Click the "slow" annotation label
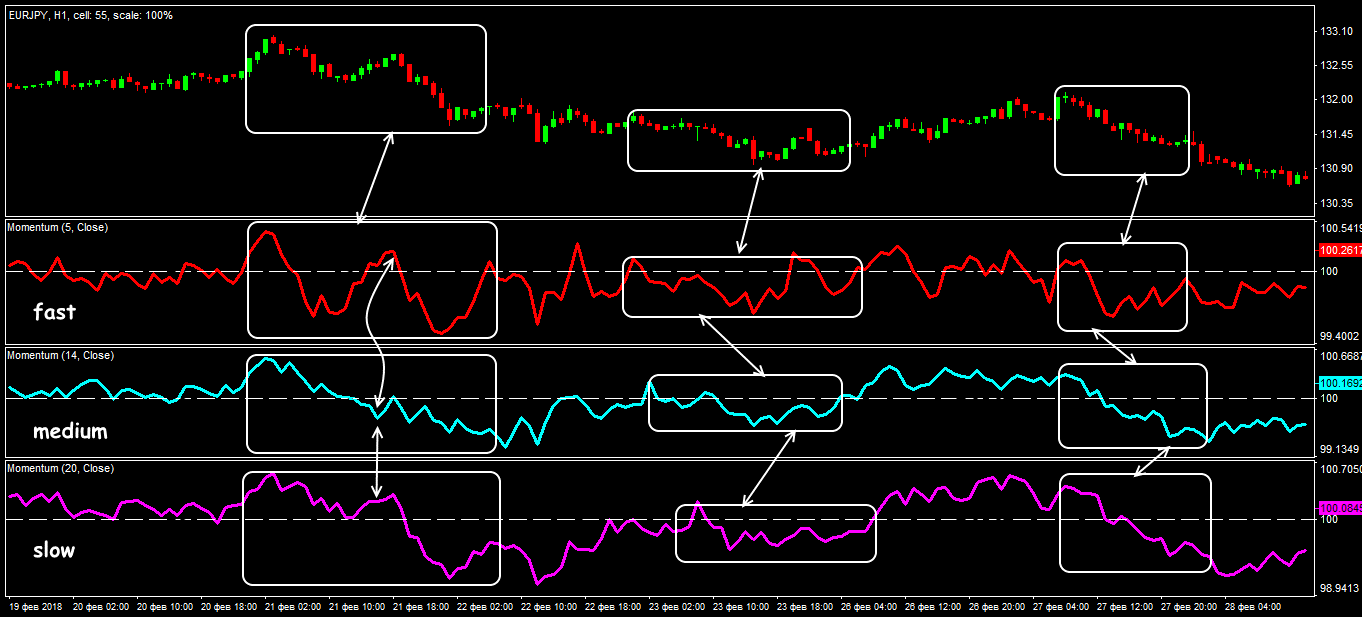Screen dimensions: 1362x617 pos(54,550)
